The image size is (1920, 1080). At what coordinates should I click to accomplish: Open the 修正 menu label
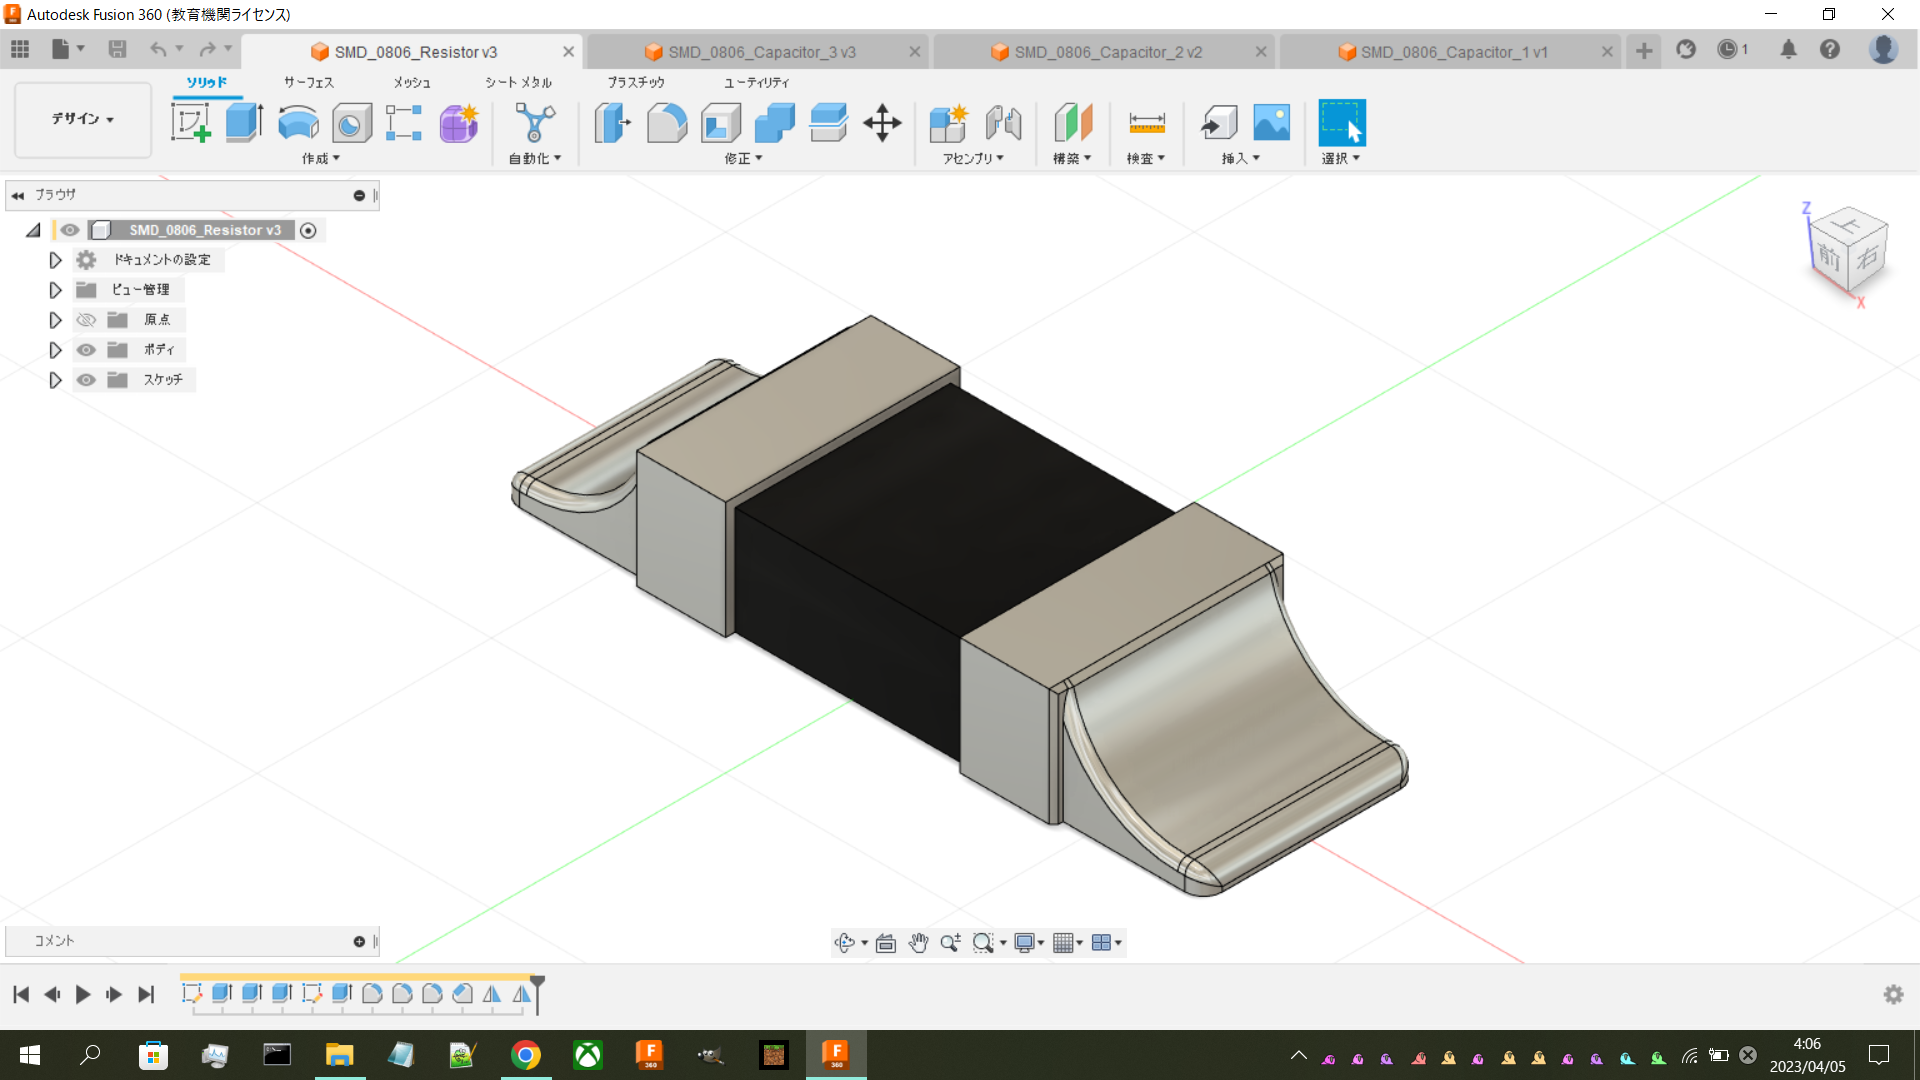pyautogui.click(x=743, y=158)
